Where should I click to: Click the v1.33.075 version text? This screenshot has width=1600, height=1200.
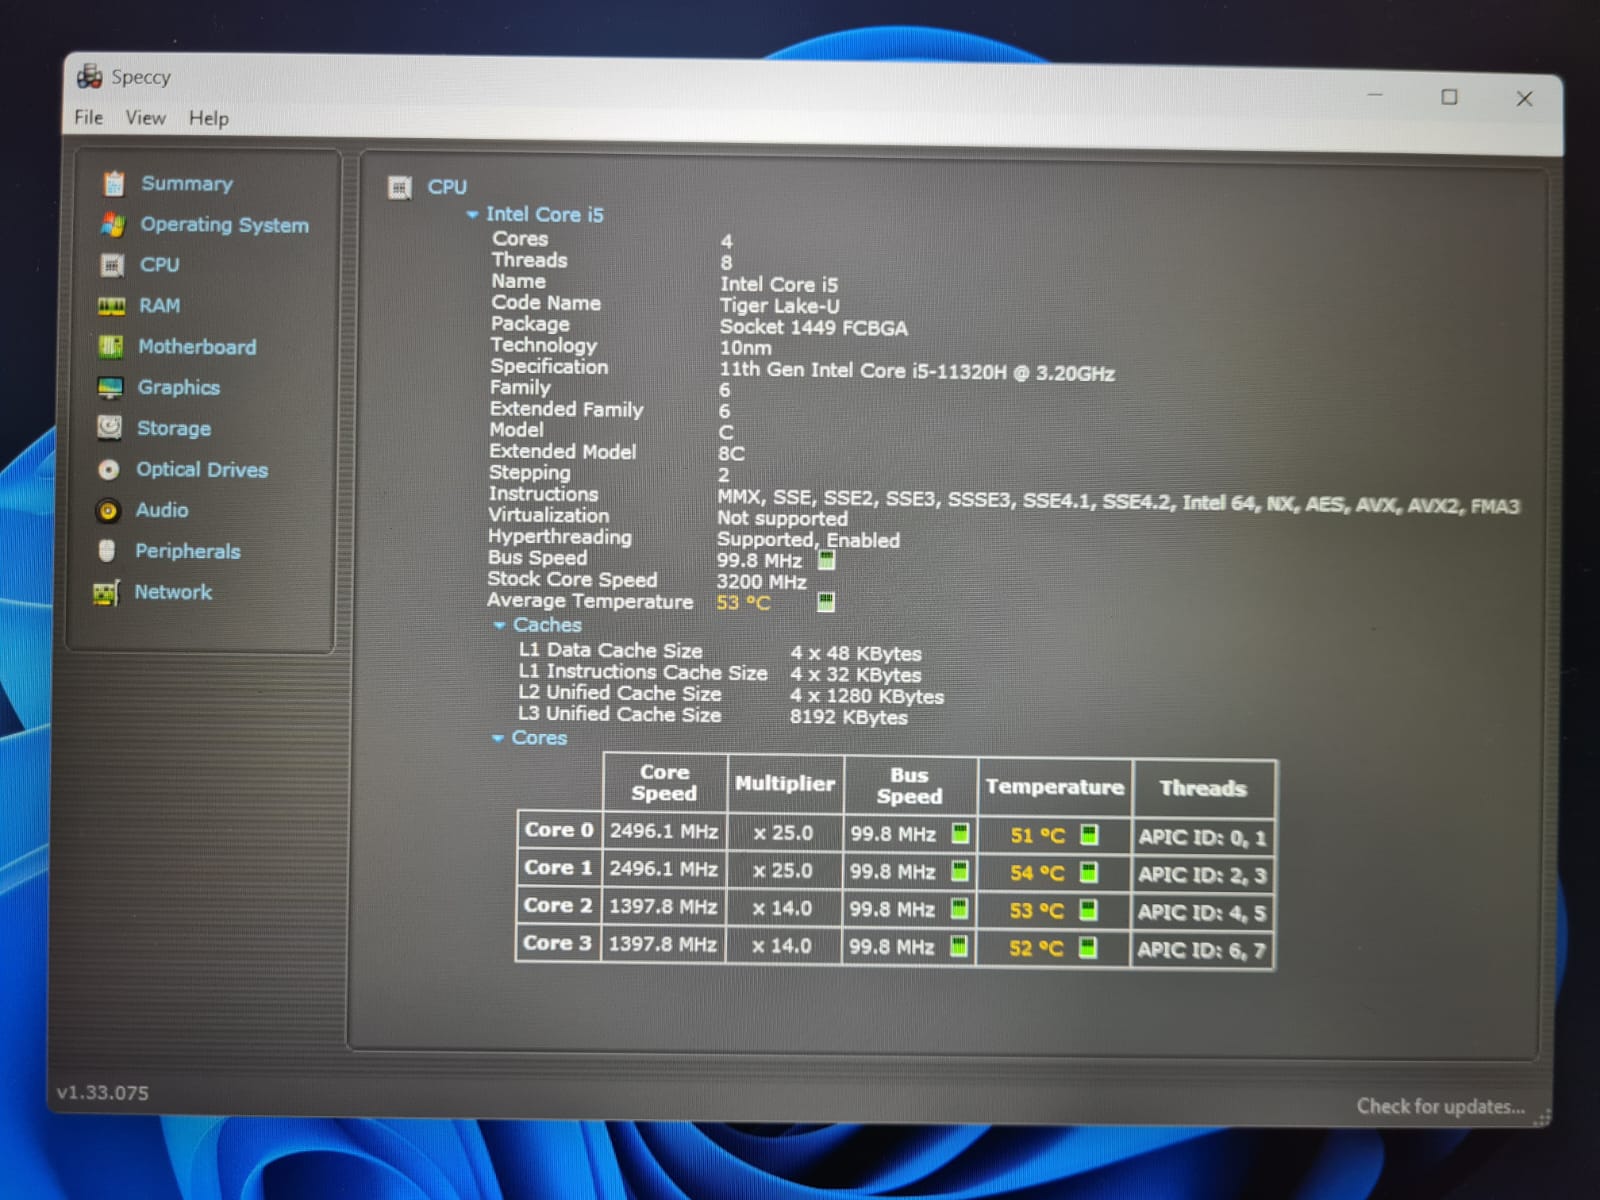(102, 1093)
